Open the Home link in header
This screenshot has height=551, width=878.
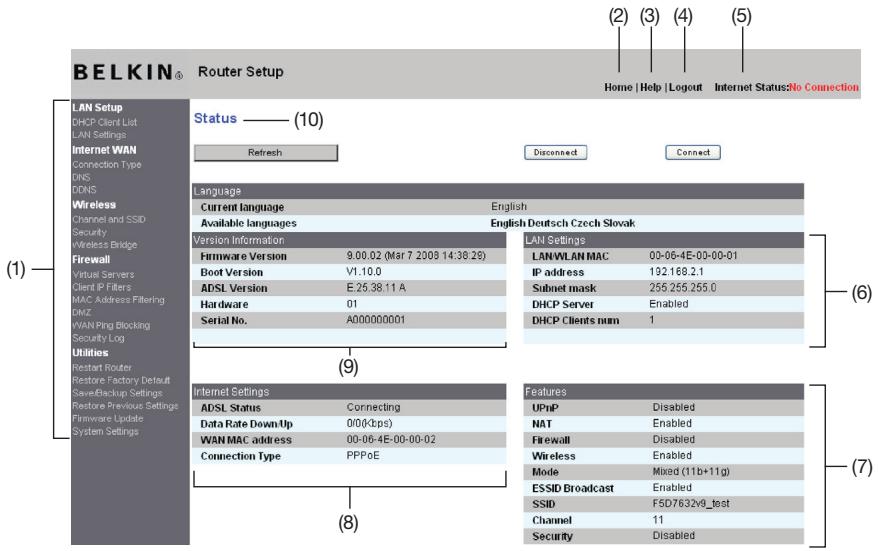click(618, 87)
